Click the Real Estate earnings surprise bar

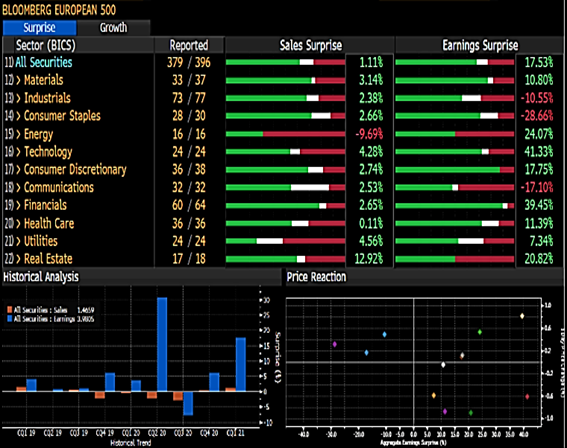pyautogui.click(x=455, y=259)
